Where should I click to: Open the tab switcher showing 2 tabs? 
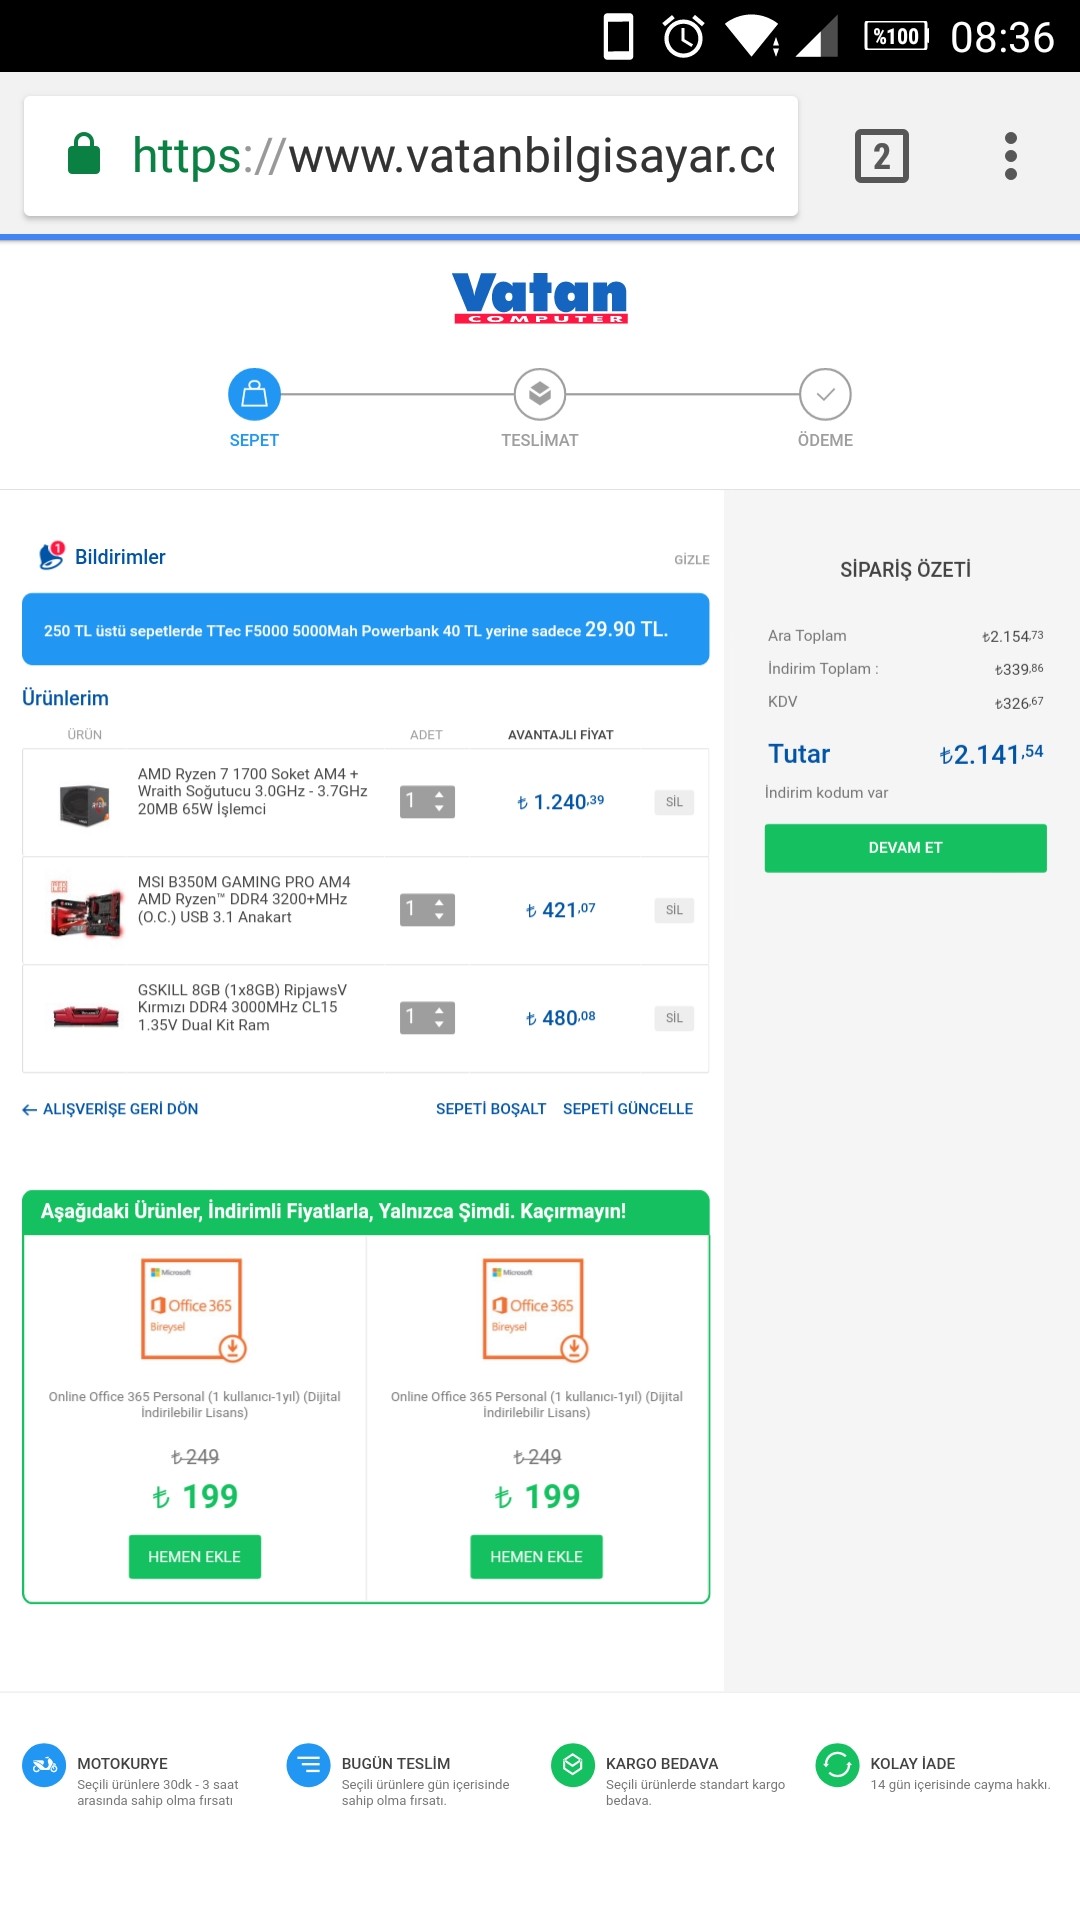click(881, 156)
